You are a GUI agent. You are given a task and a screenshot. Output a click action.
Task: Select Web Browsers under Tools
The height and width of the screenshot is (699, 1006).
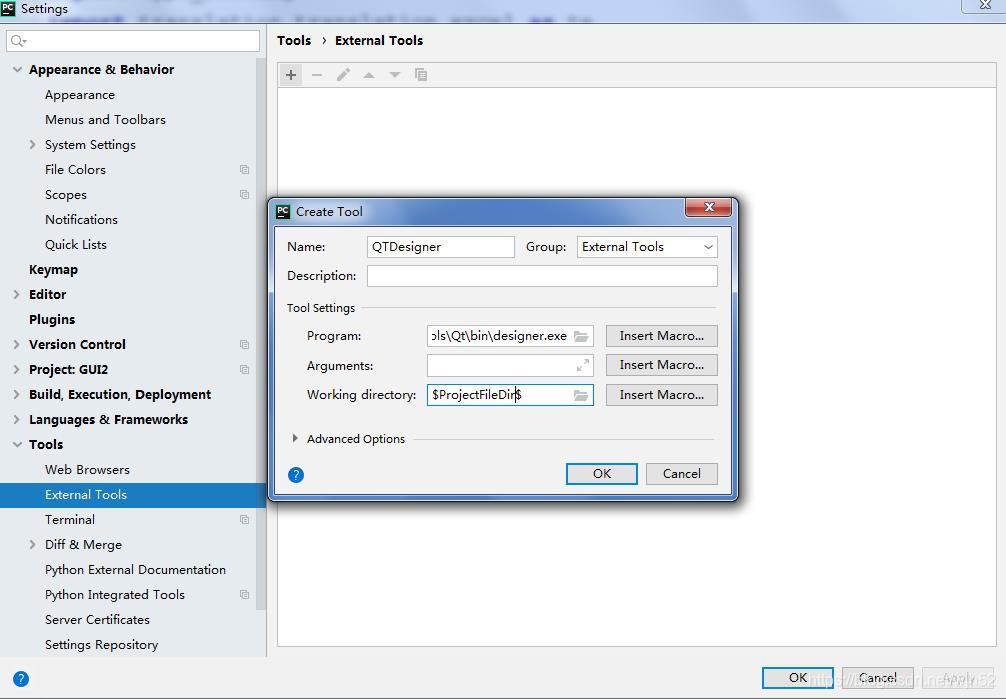click(87, 470)
